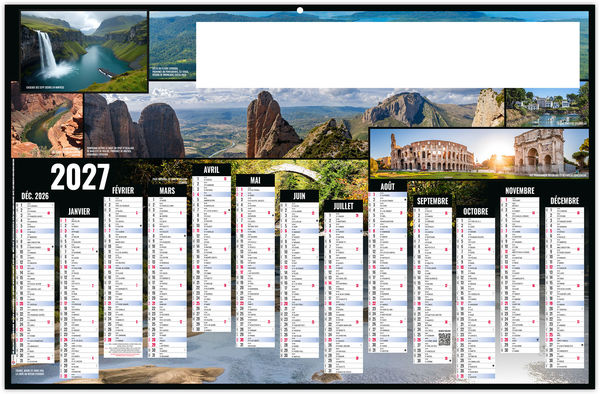Click the blank white advertising banner

click(x=388, y=55)
